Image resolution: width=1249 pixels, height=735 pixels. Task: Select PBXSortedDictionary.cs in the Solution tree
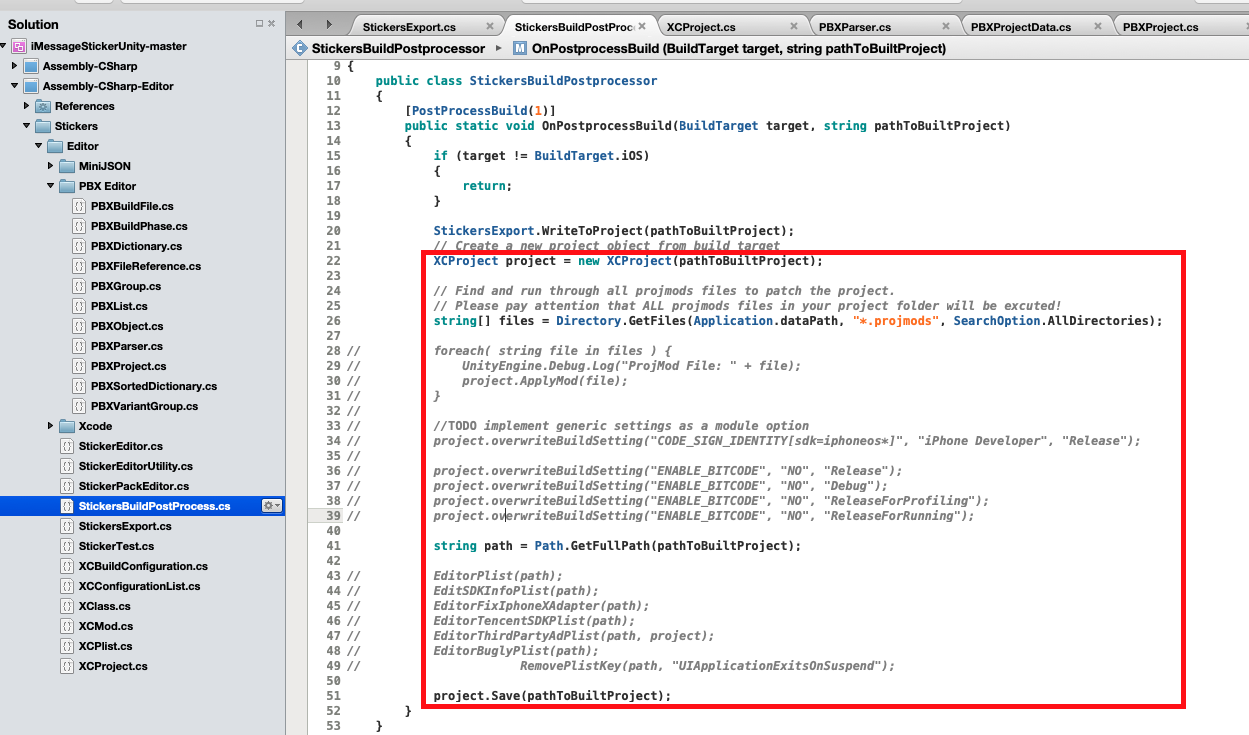pyautogui.click(x=154, y=386)
